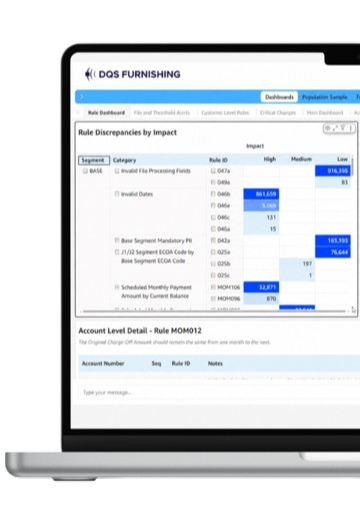Image resolution: width=360 pixels, height=520 pixels.
Task: Switch to the Critical Changes tab
Action: pos(278,113)
